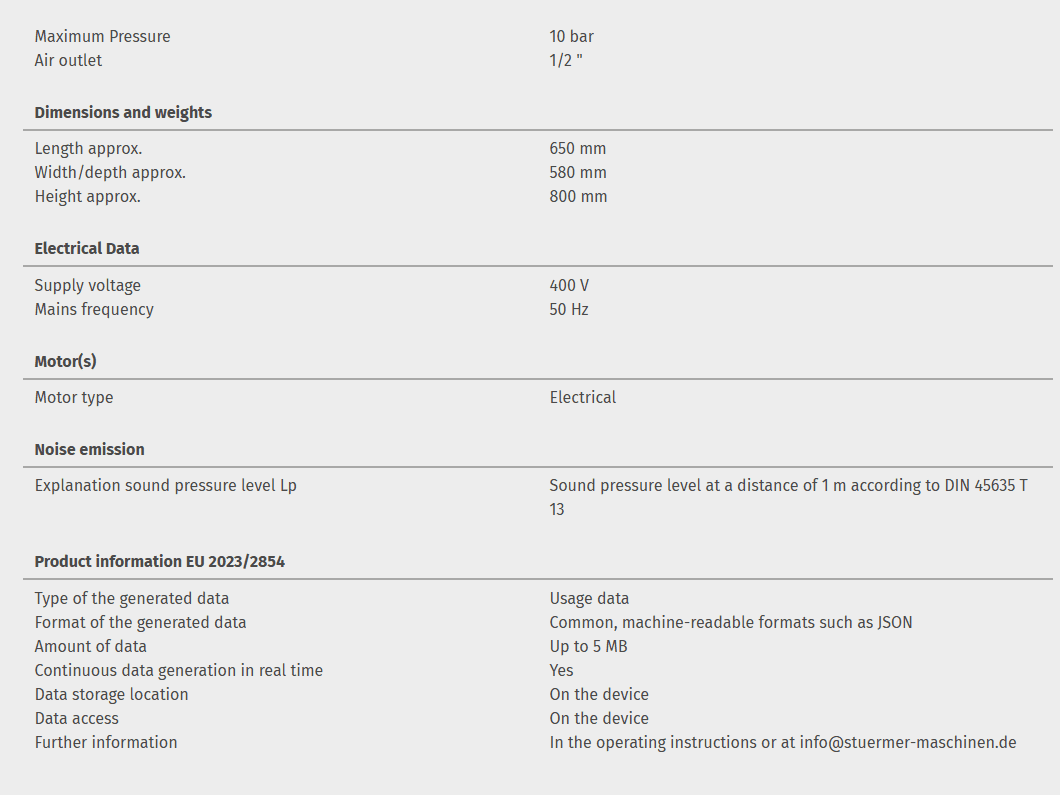Click the "Dimensions and weights" section heading
The height and width of the screenshot is (795, 1060).
click(123, 112)
